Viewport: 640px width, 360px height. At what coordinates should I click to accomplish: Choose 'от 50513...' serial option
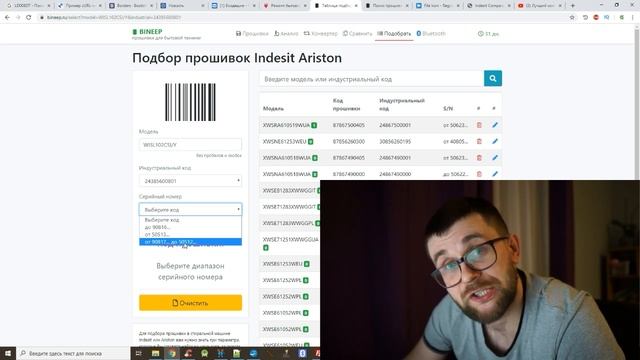[190, 234]
